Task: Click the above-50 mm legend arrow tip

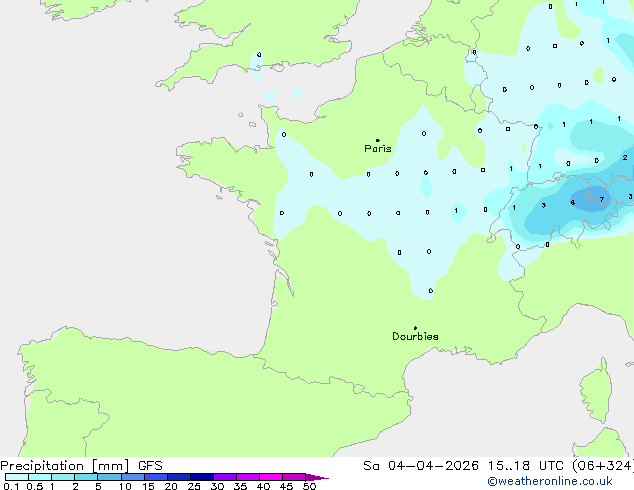Action: tap(317, 477)
